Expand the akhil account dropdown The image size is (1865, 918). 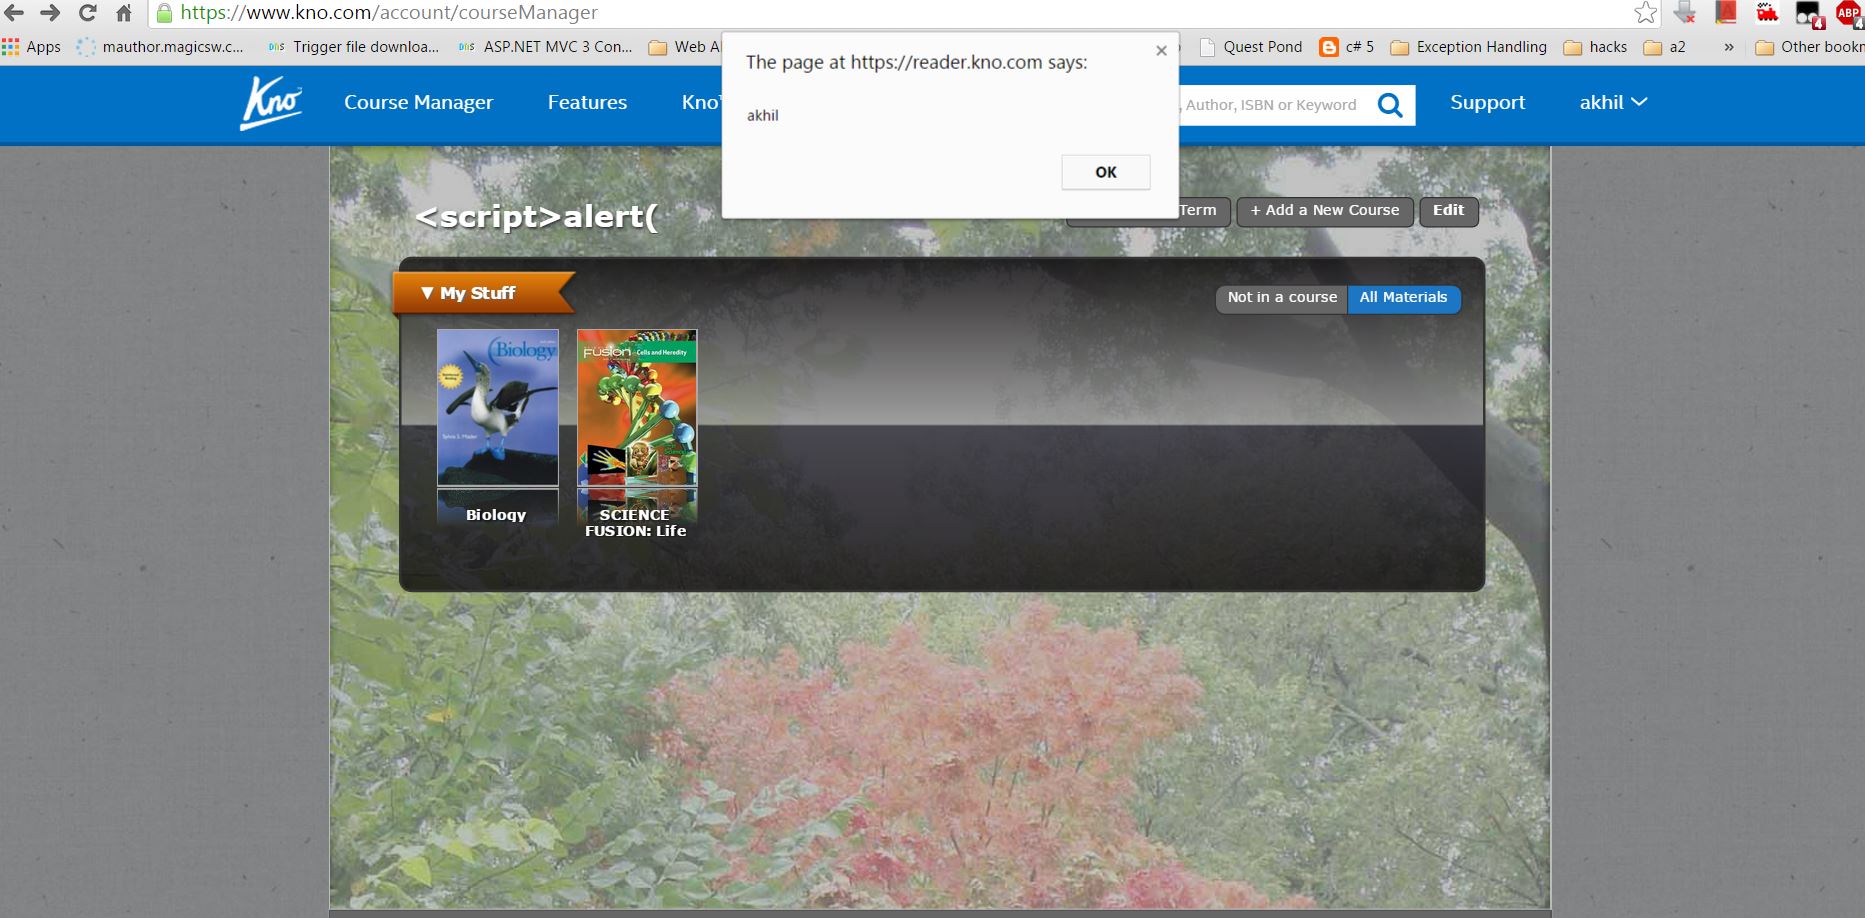(x=1613, y=102)
